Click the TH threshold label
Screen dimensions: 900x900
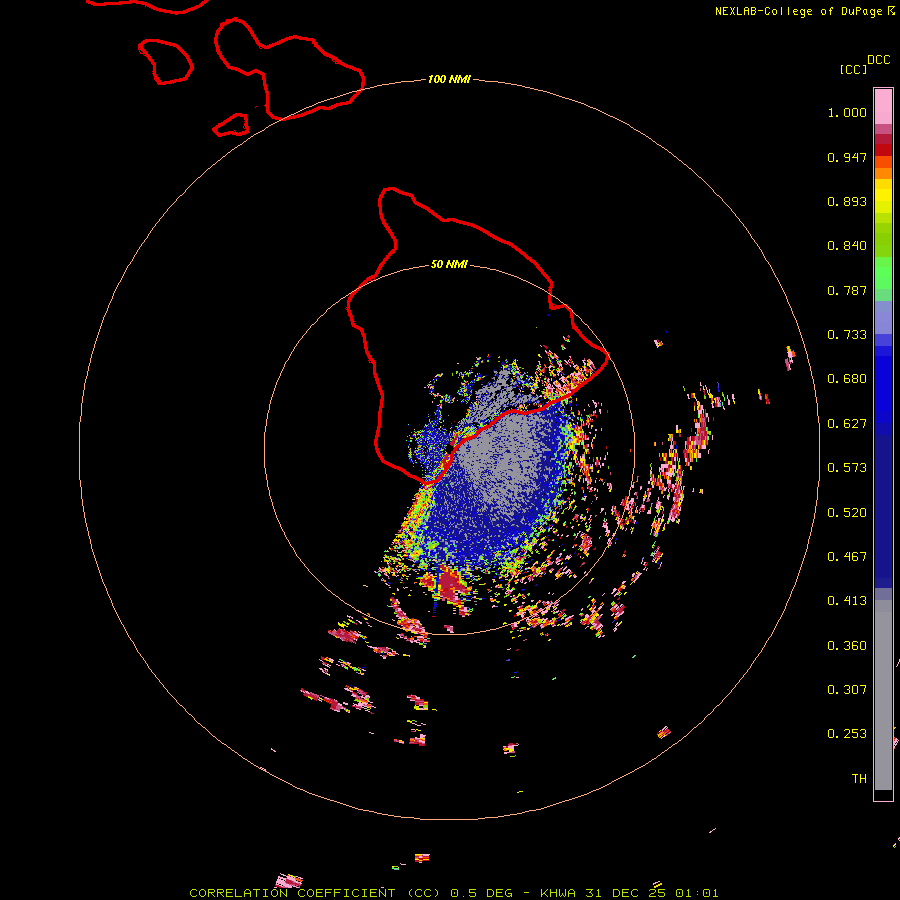859,779
